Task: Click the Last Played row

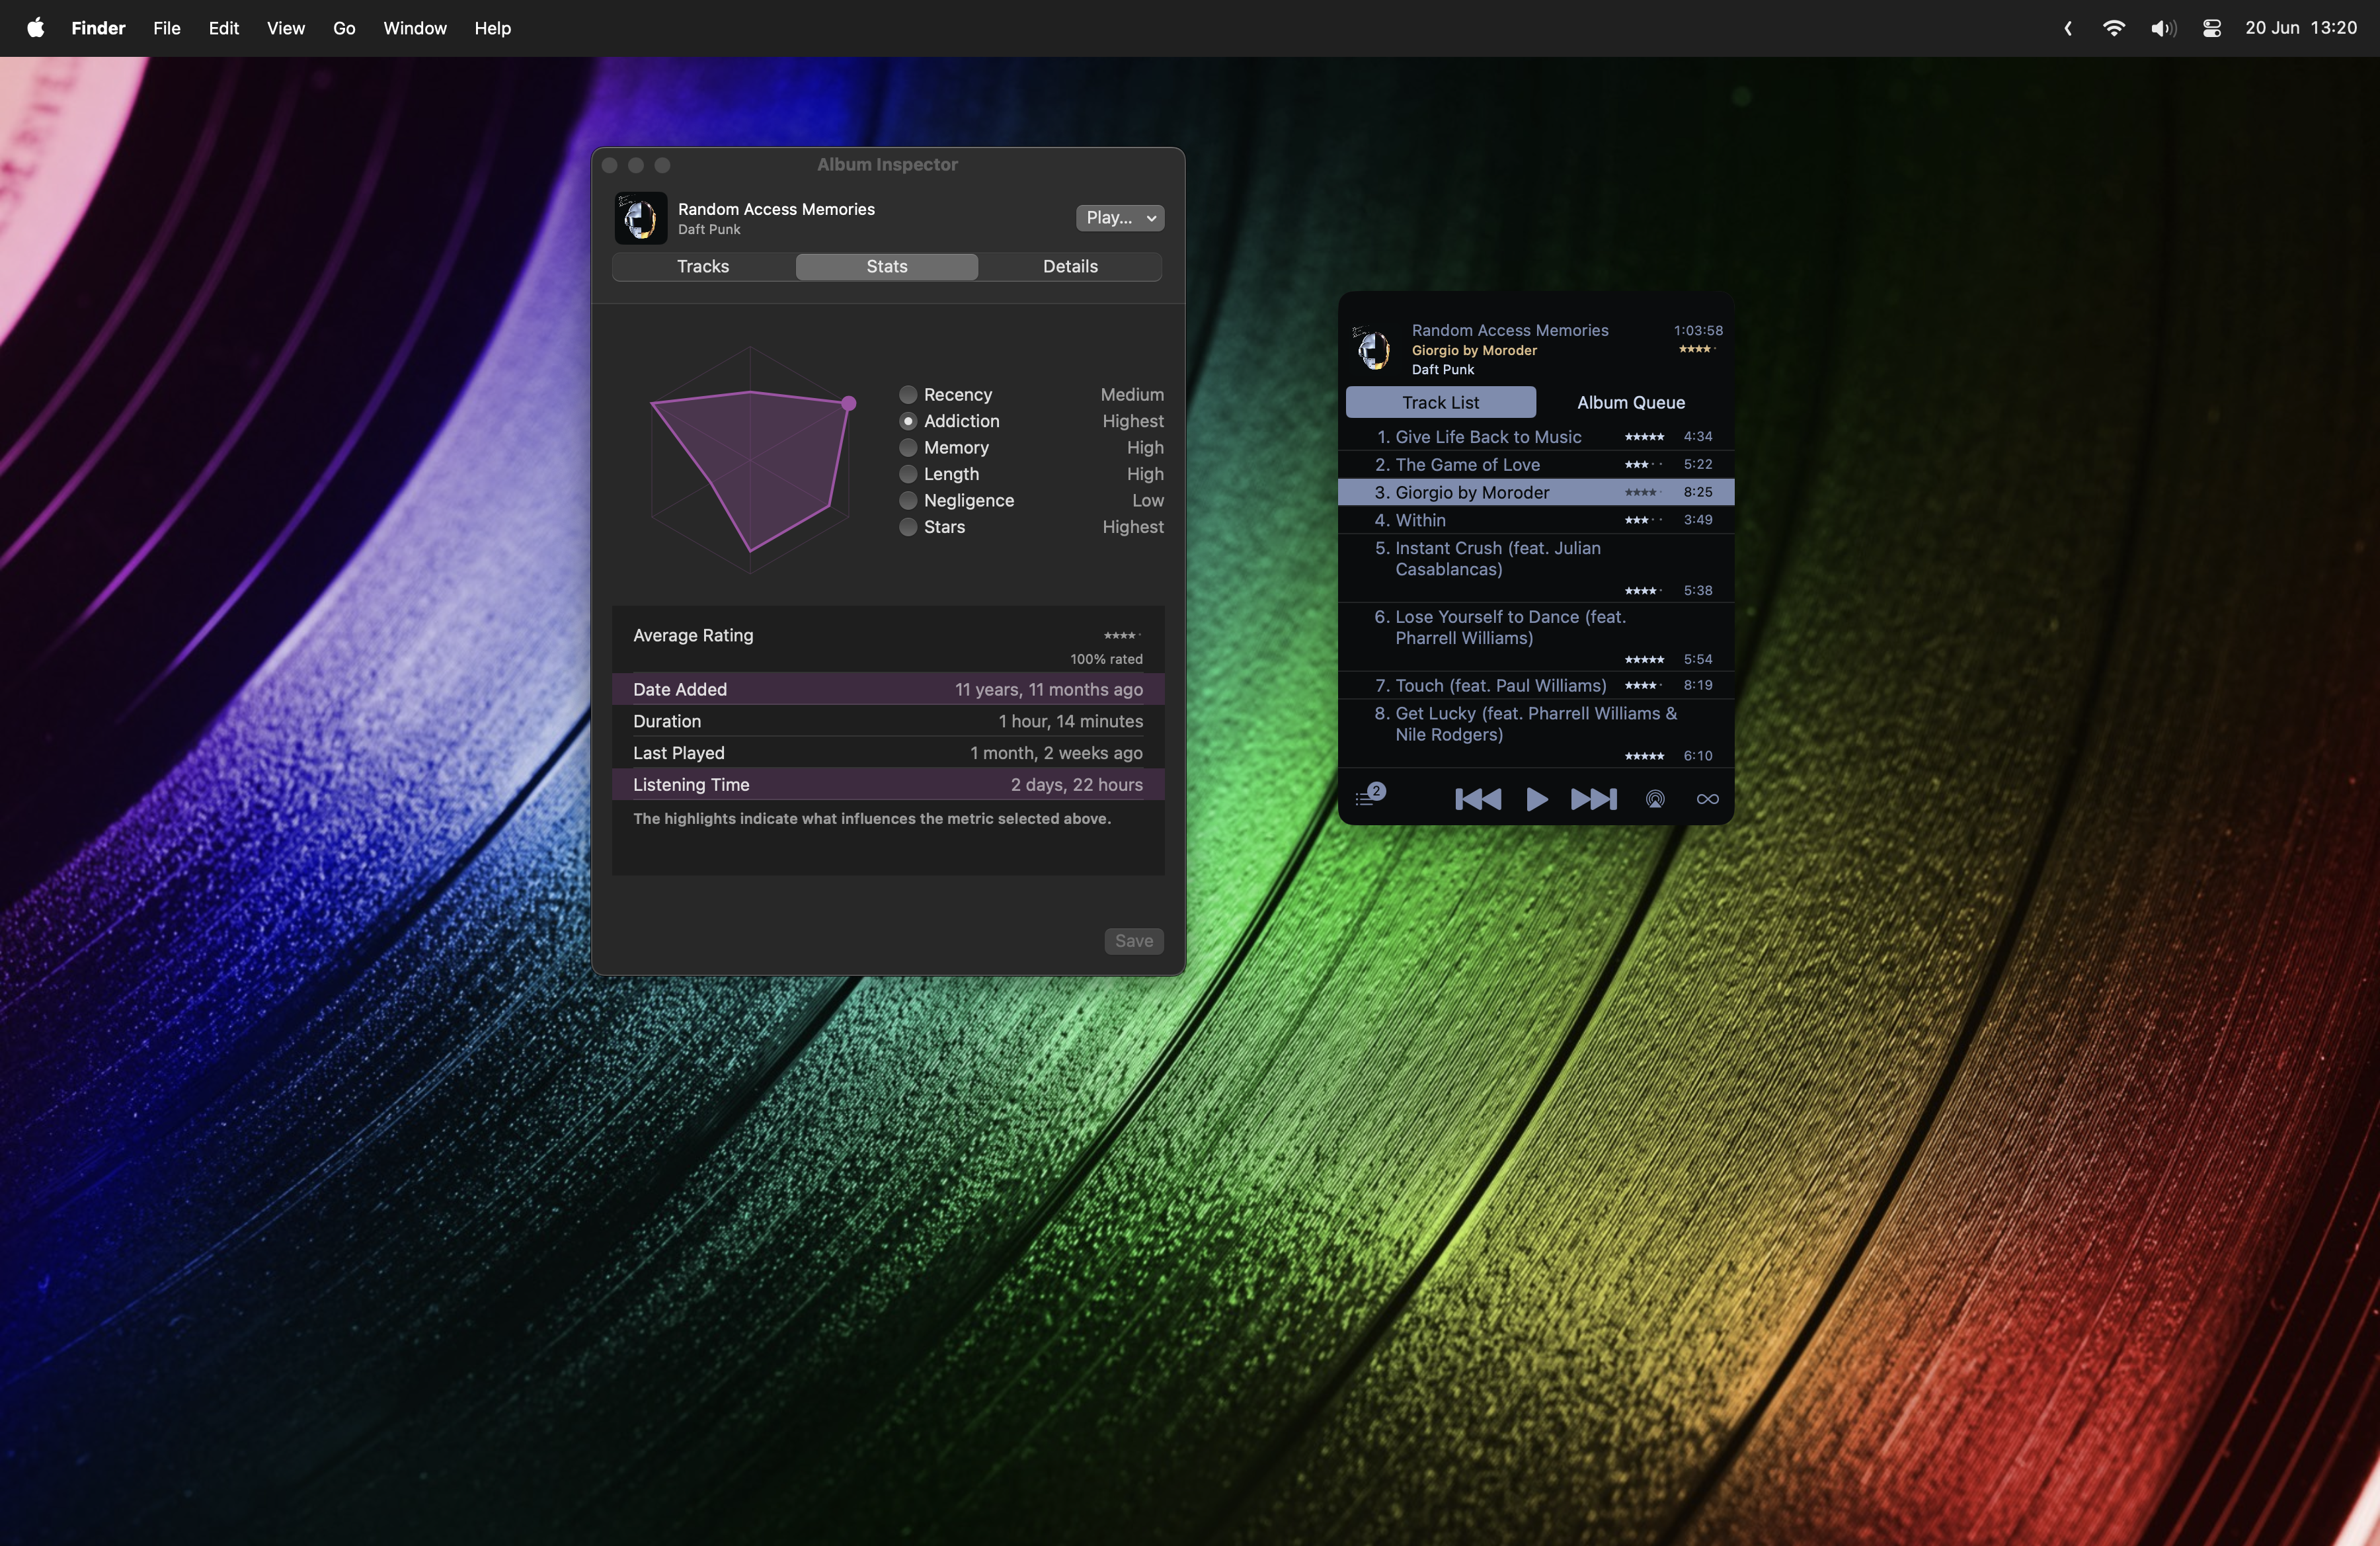Action: click(888, 753)
